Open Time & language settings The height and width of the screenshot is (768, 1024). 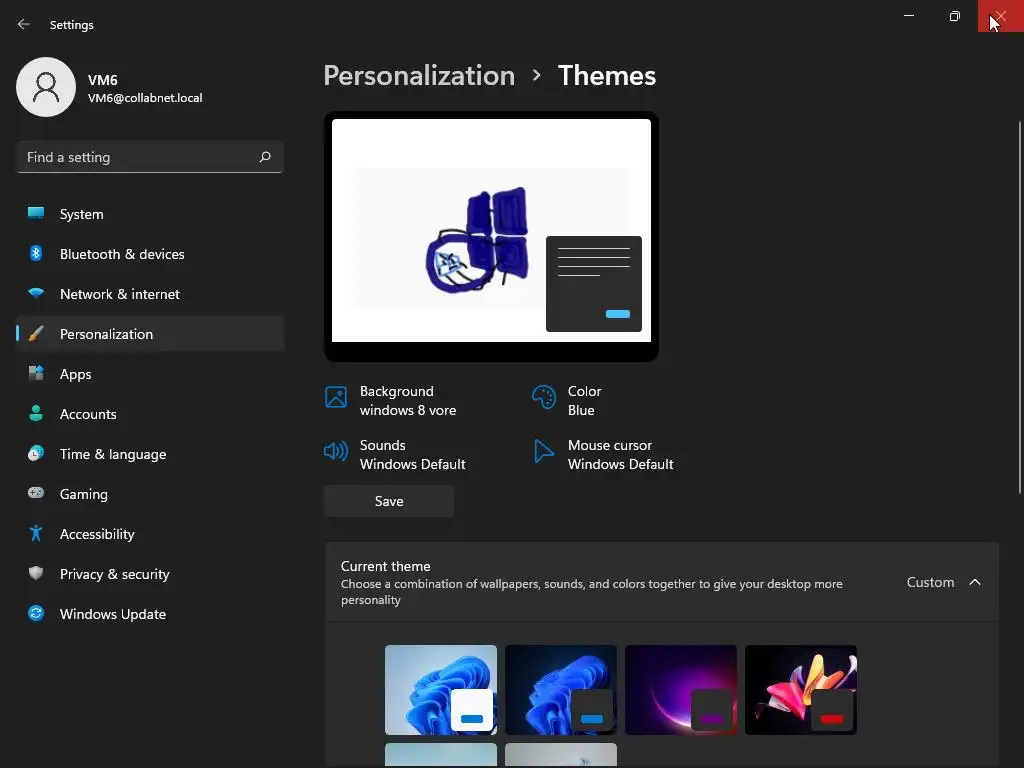click(150, 454)
